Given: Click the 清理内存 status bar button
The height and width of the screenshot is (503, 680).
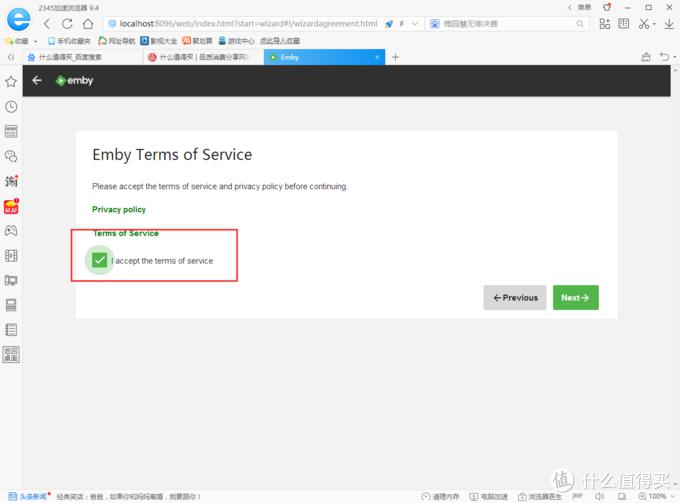Looking at the screenshot, I should (440, 496).
